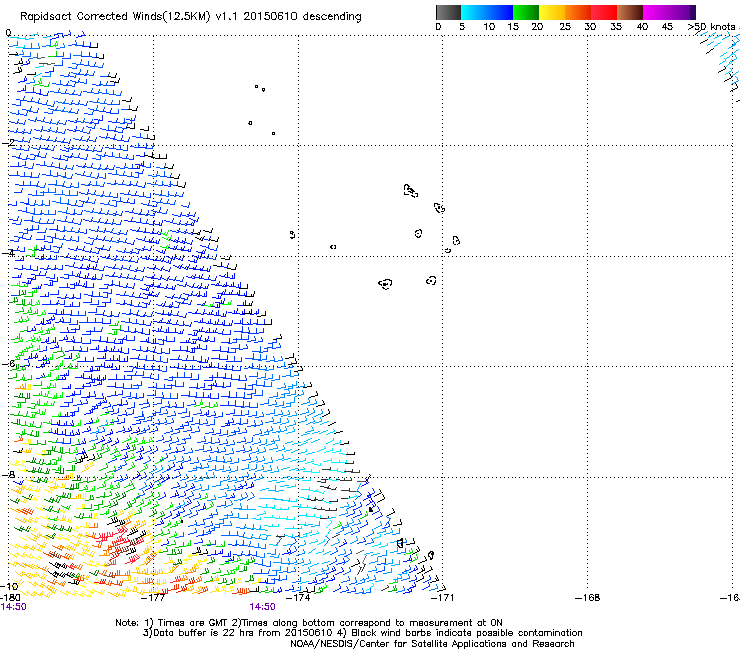
Task: Click '20150610 descending' in the title
Action: pos(303,17)
